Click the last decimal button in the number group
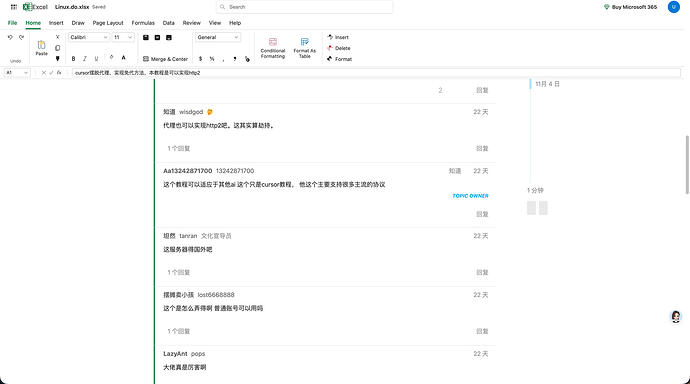690x384 pixels. 247,59
